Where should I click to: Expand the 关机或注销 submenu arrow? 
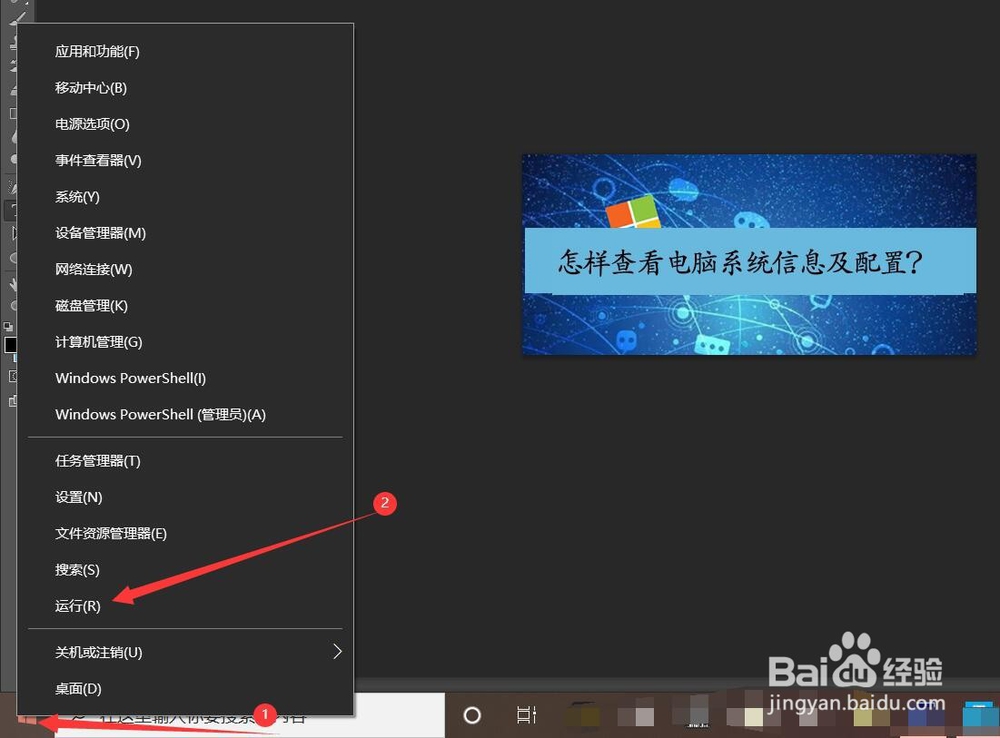coord(338,651)
